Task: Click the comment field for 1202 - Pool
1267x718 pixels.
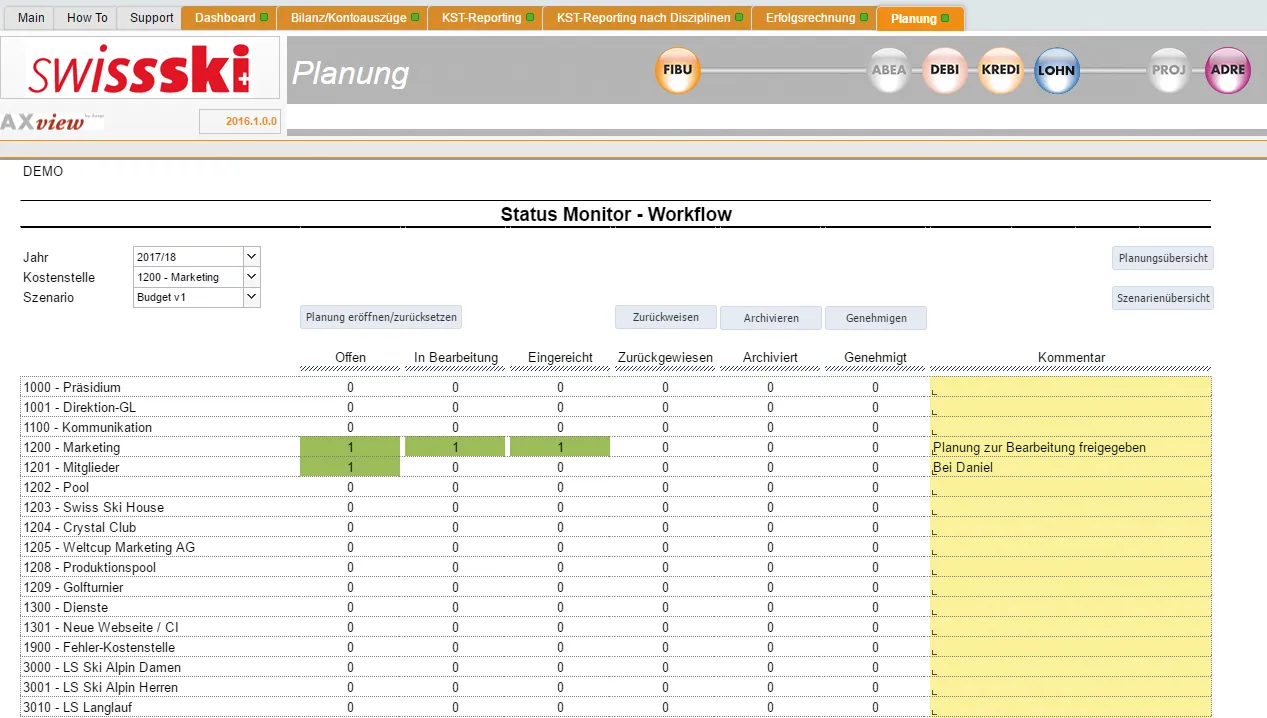Action: [1071, 487]
